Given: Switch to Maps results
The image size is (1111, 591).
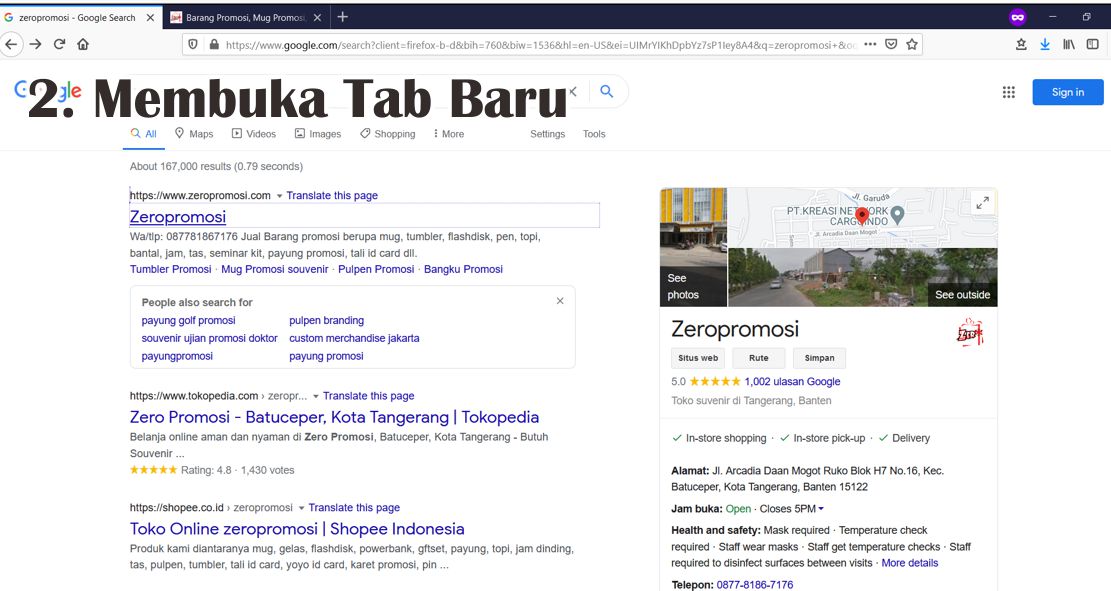Looking at the screenshot, I should point(193,133).
